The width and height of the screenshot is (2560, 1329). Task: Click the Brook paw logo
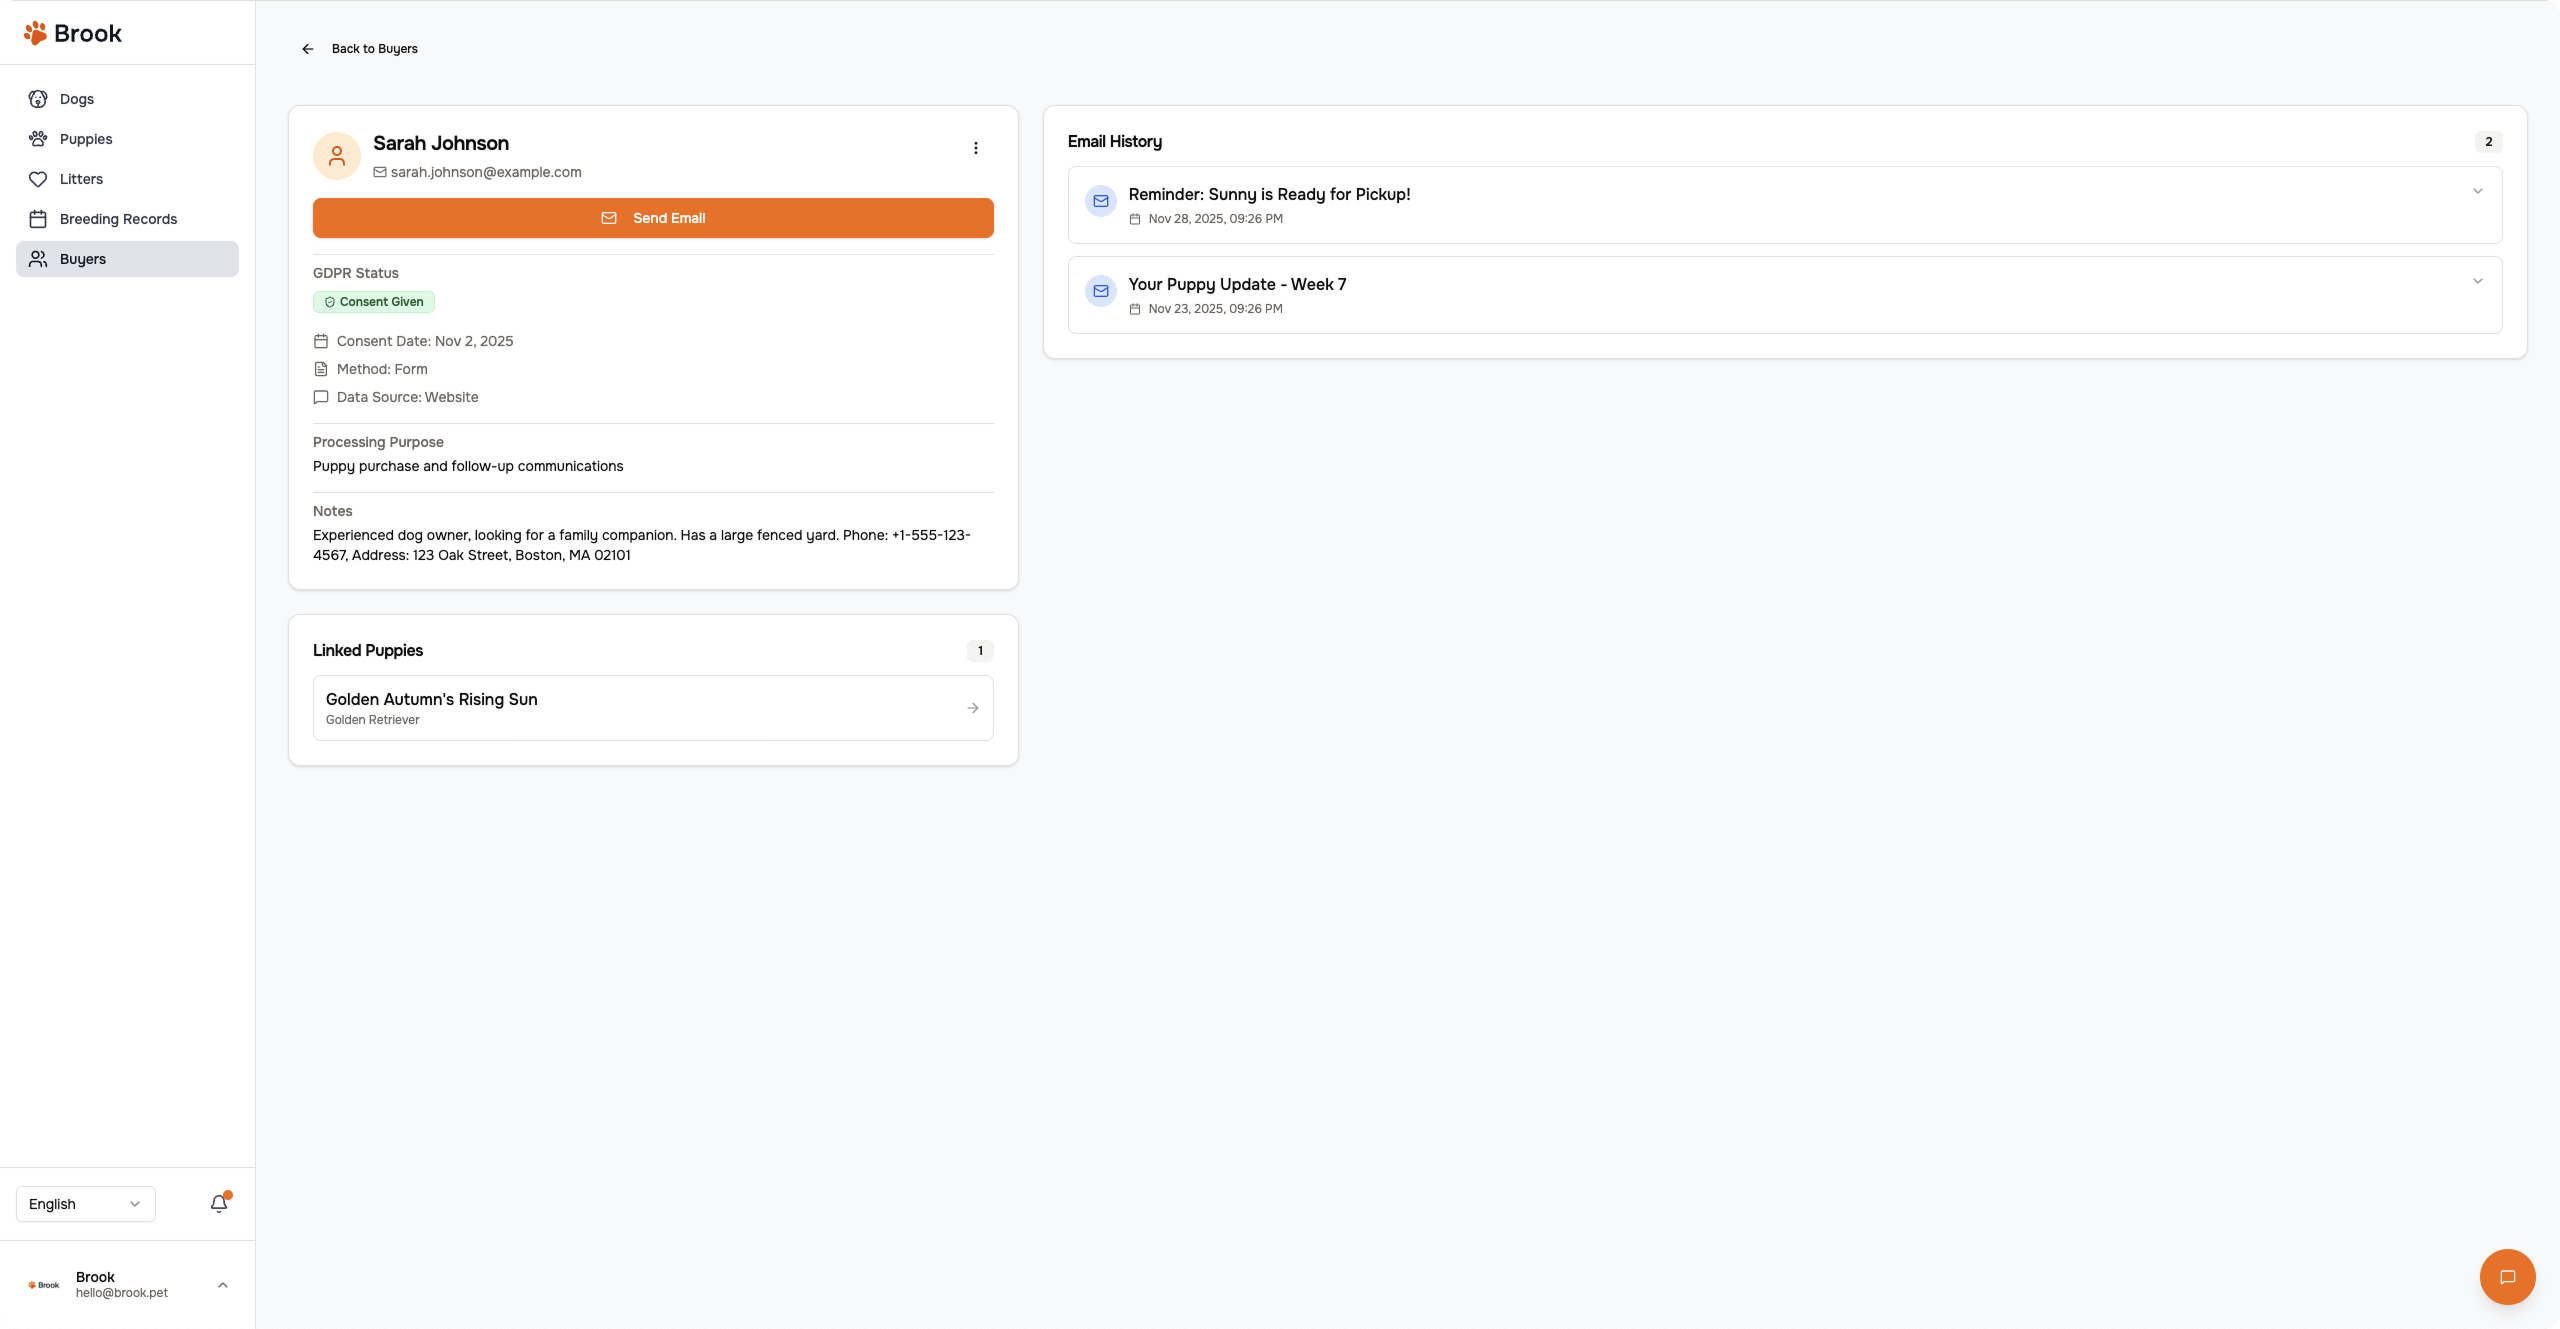(x=36, y=33)
